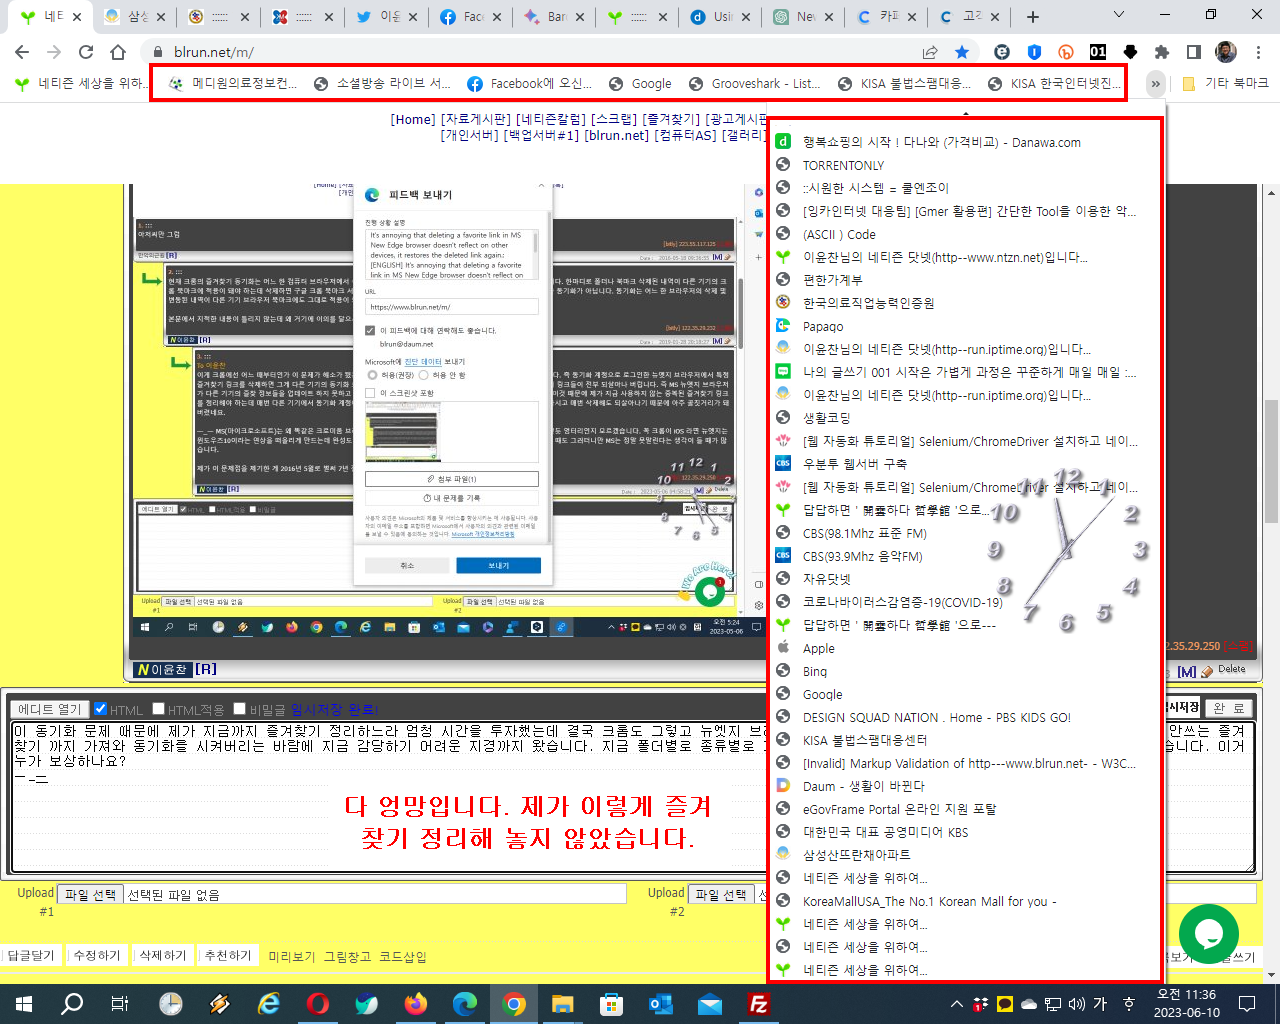Check the 비밀글 checkbox
Image resolution: width=1280 pixels, height=1024 pixels.
point(239,709)
